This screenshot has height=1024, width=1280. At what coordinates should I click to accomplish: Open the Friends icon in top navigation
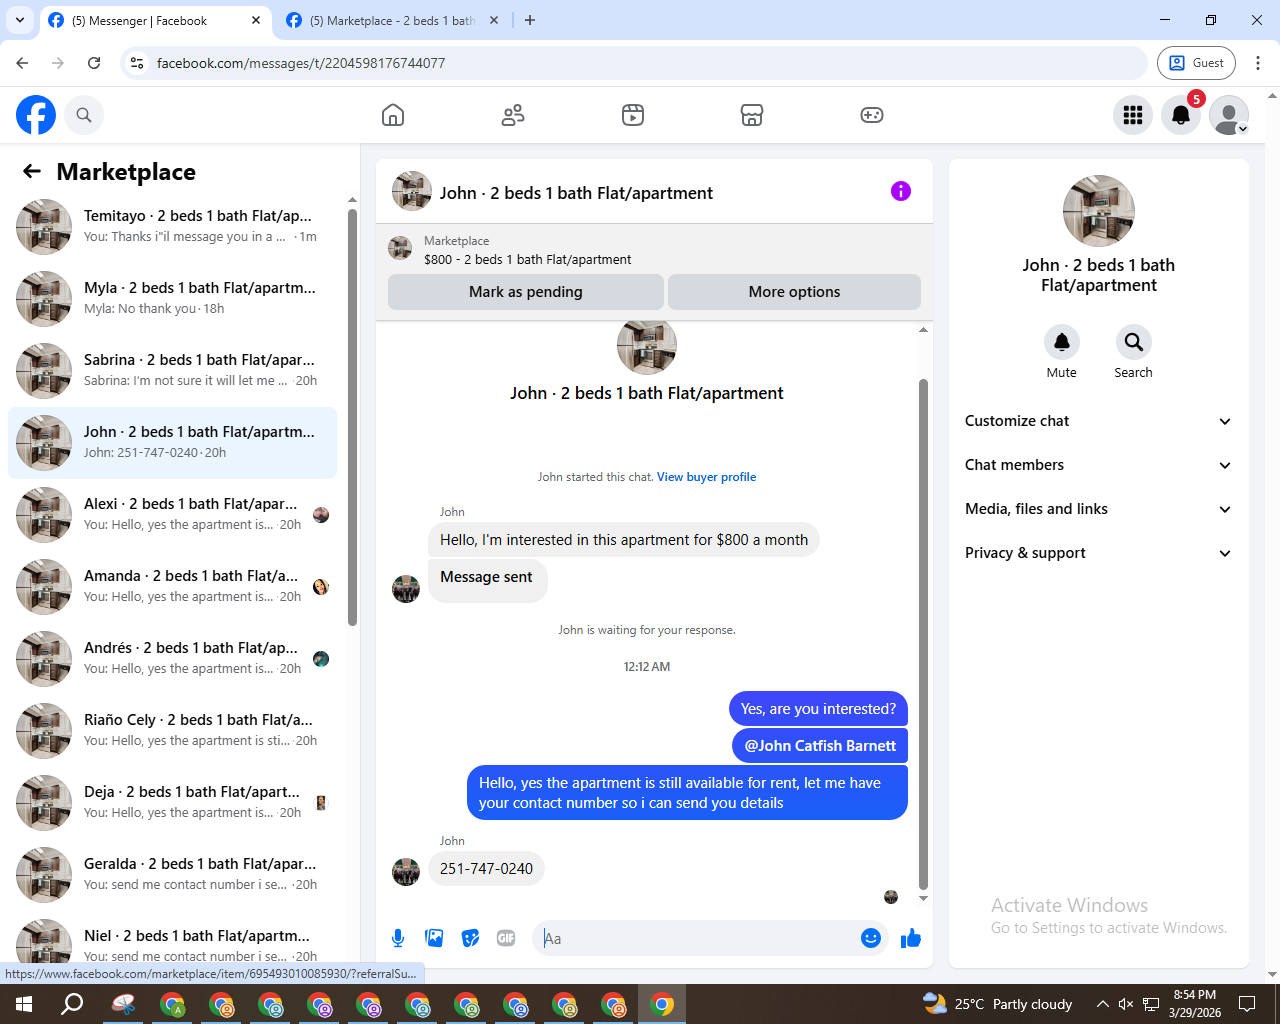pyautogui.click(x=513, y=115)
